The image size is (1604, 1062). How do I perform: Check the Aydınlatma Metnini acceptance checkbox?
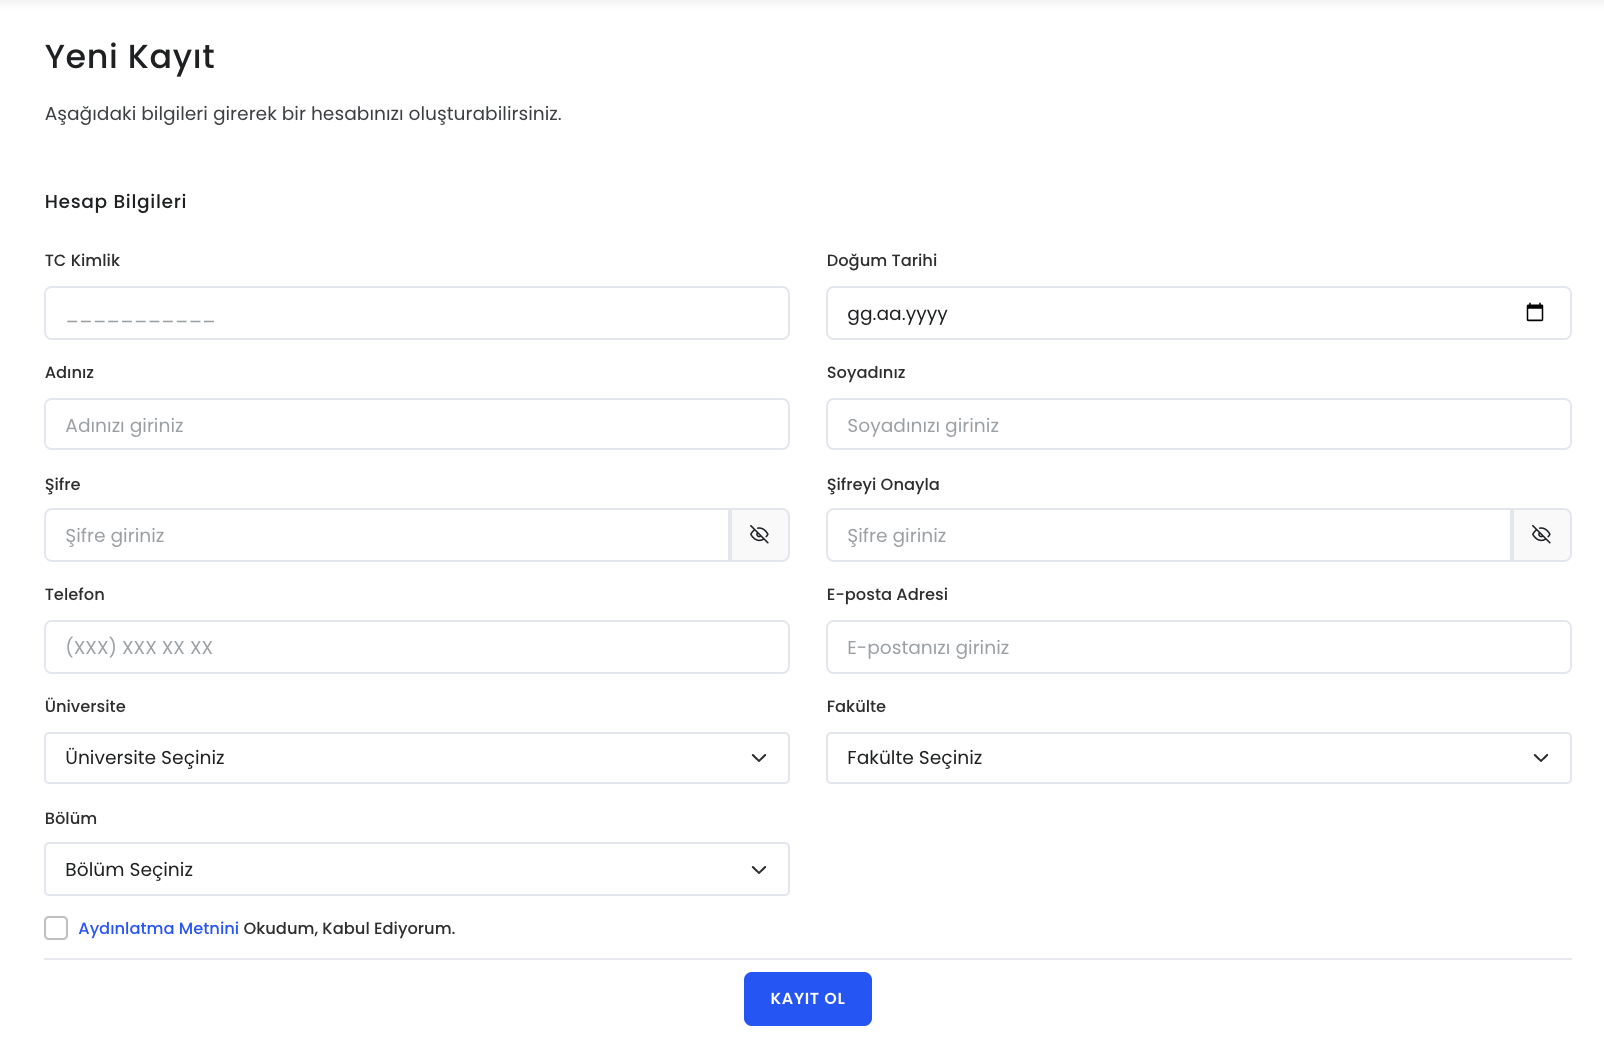pos(56,928)
